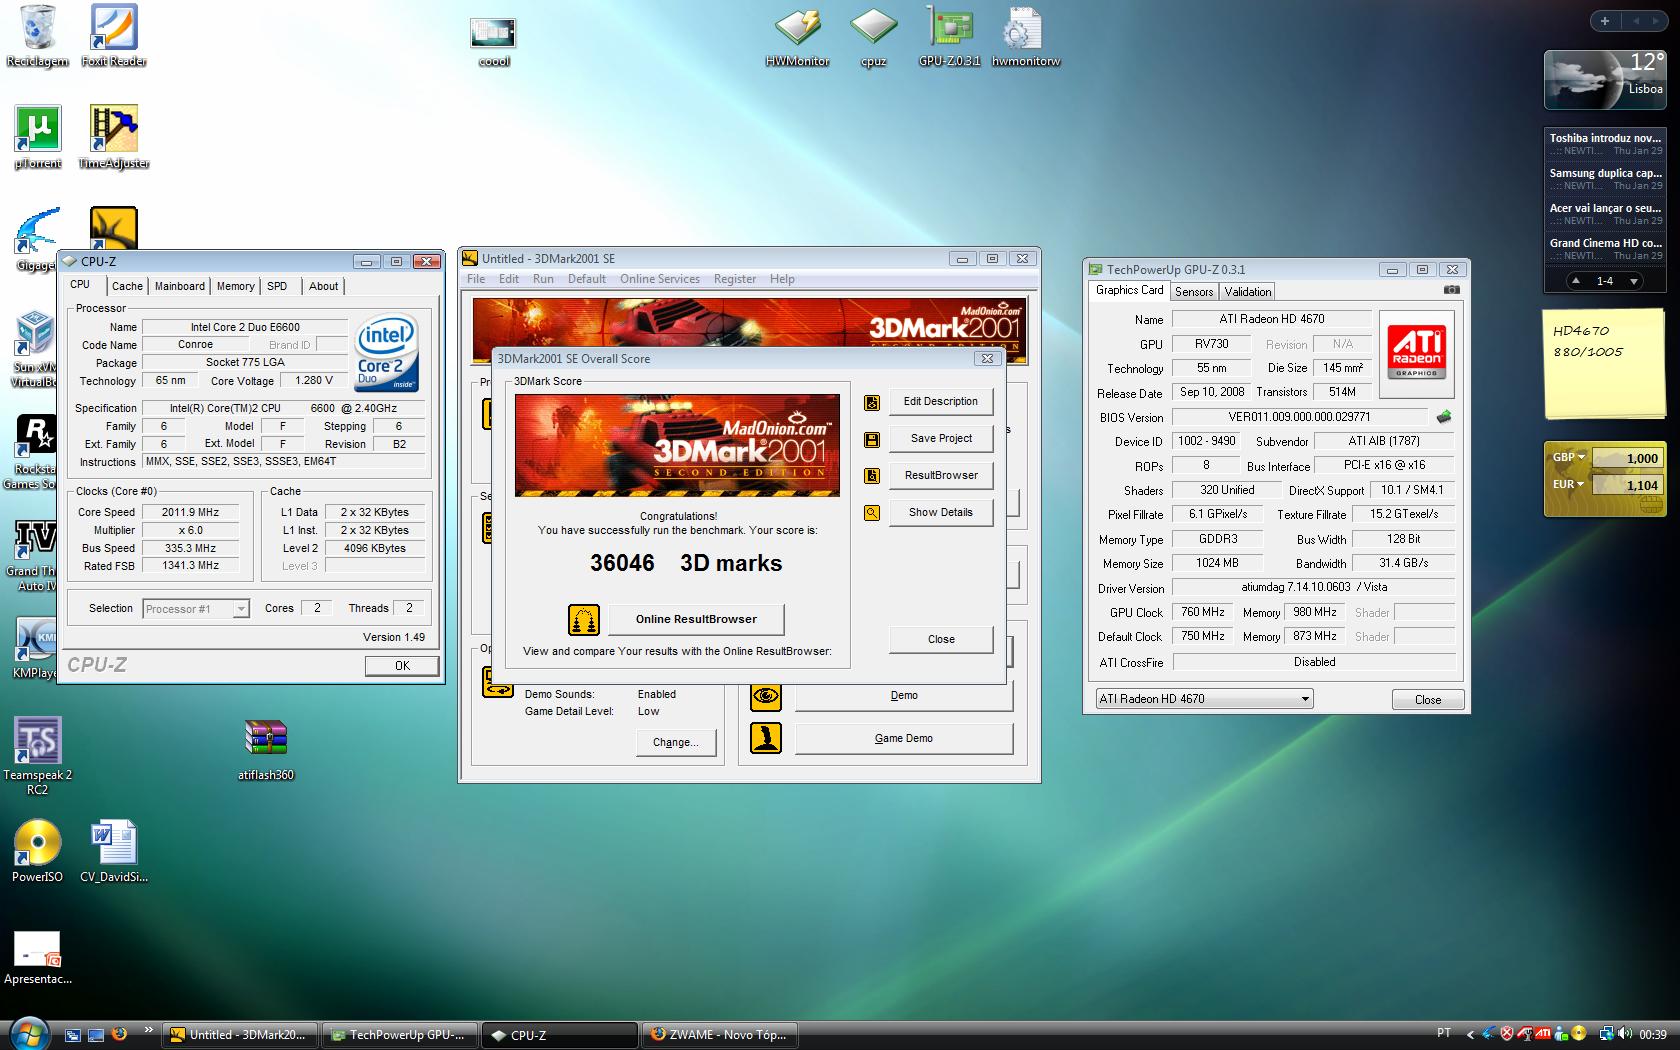Switch to ZWAME - Novo Tóp... taskbar button
This screenshot has height=1050, width=1680.
(x=719, y=1035)
